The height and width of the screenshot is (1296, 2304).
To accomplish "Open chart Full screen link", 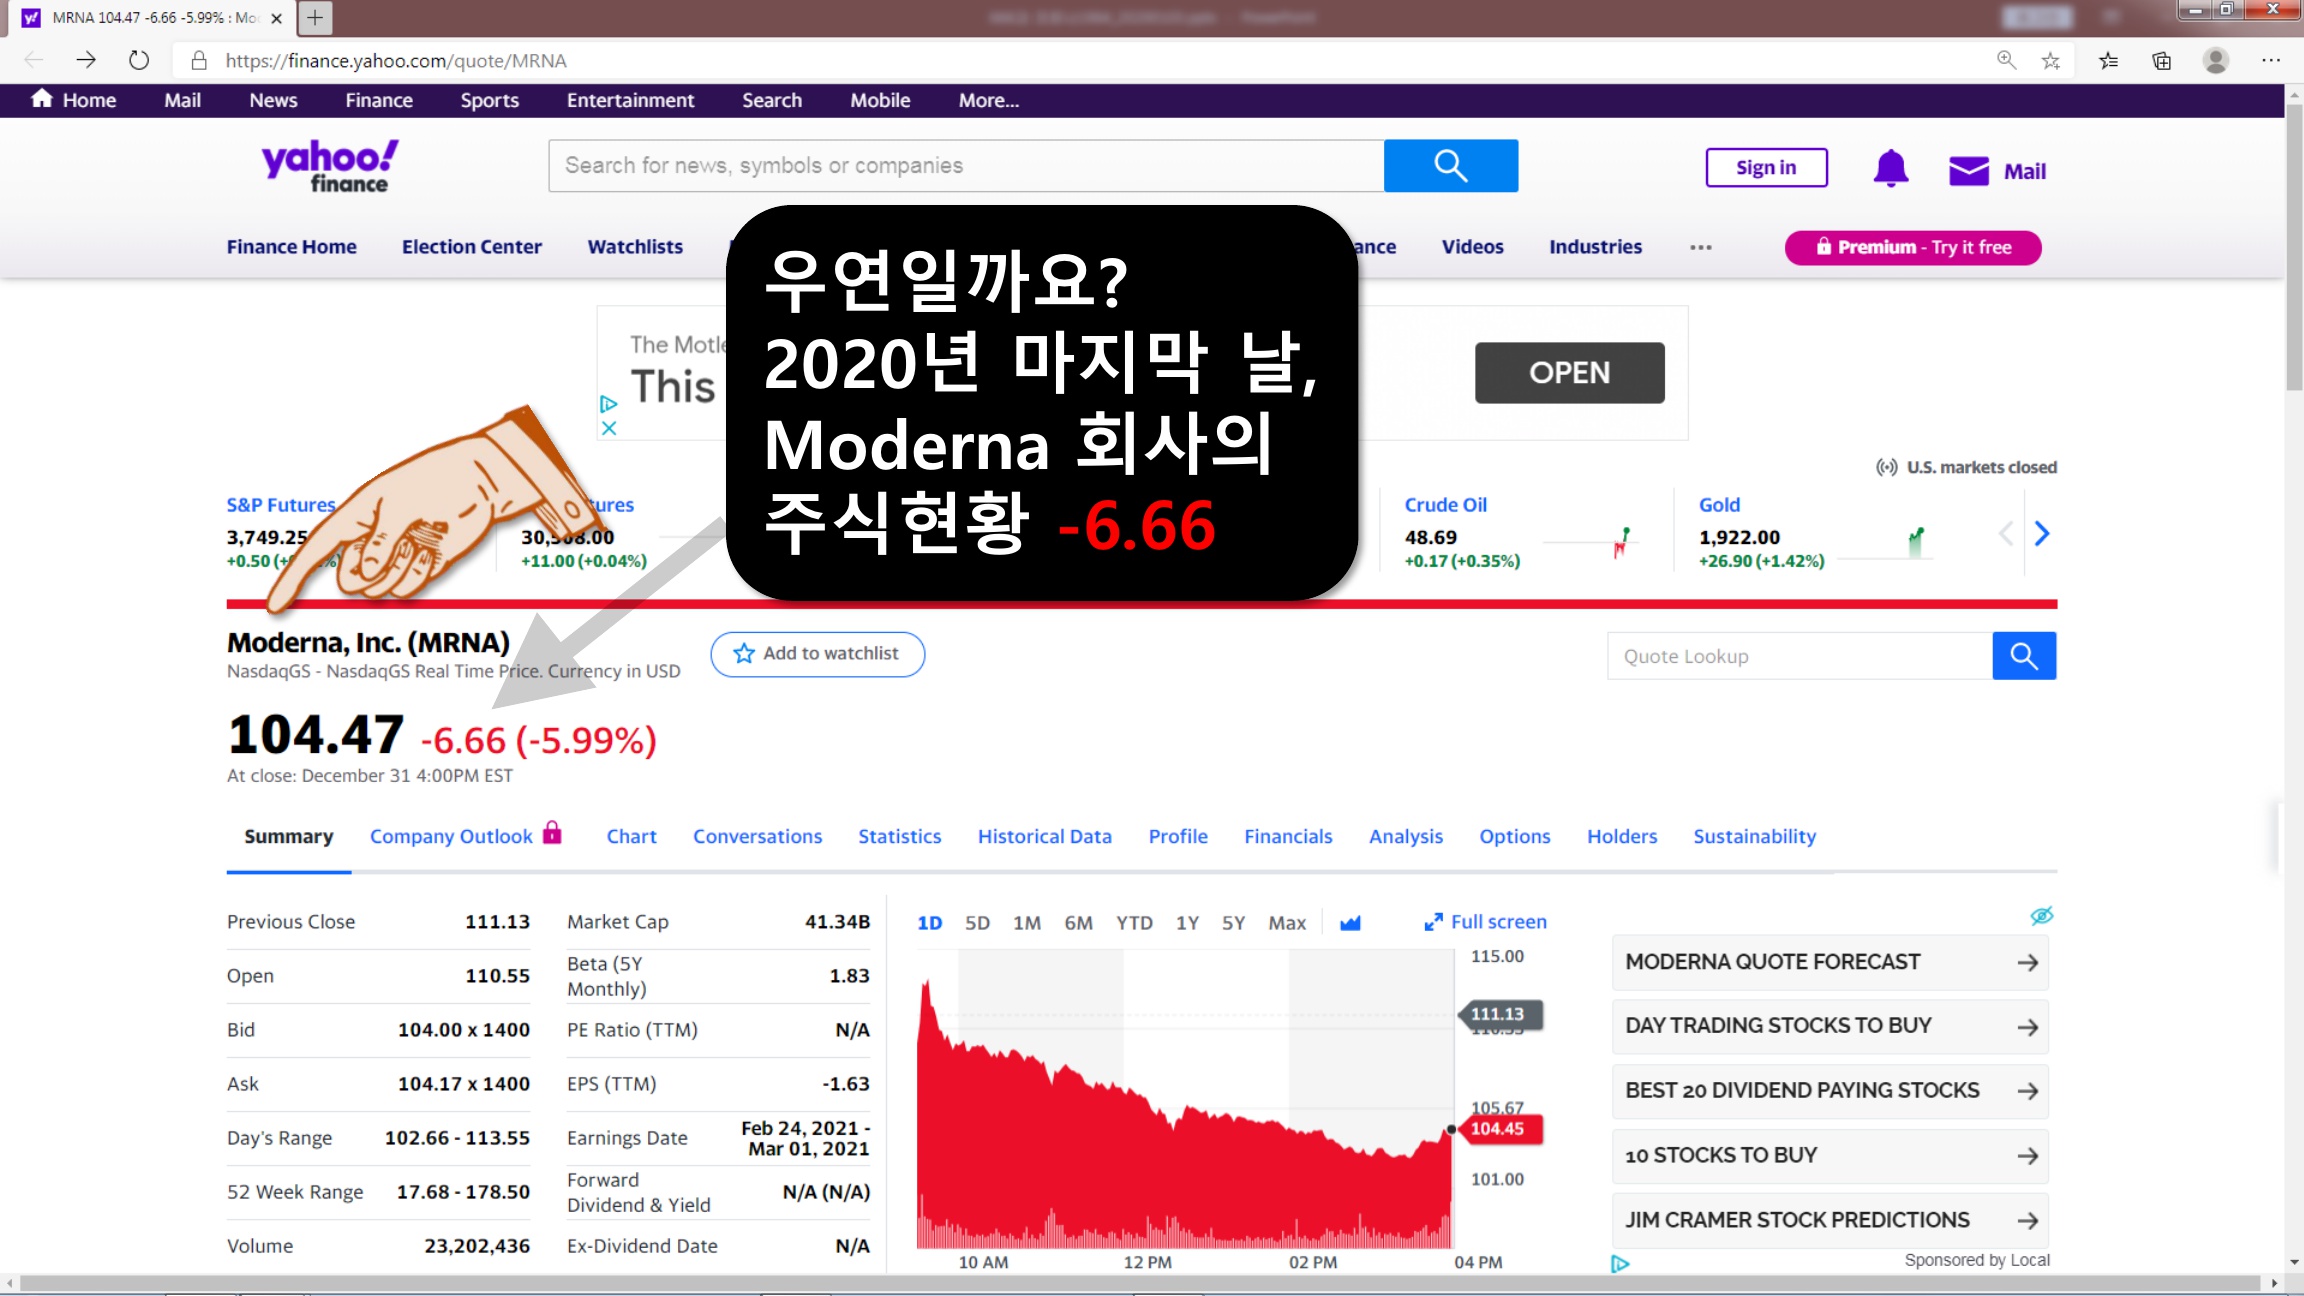I will 1486,922.
